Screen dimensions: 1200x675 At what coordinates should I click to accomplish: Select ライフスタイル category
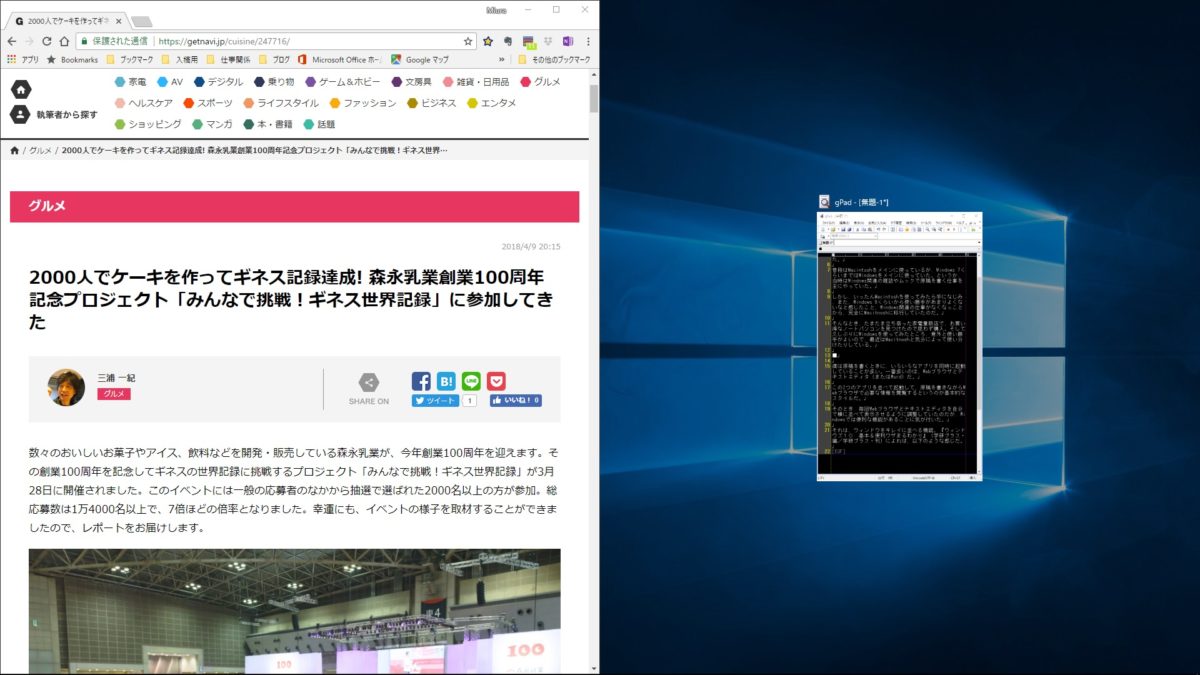coord(281,103)
